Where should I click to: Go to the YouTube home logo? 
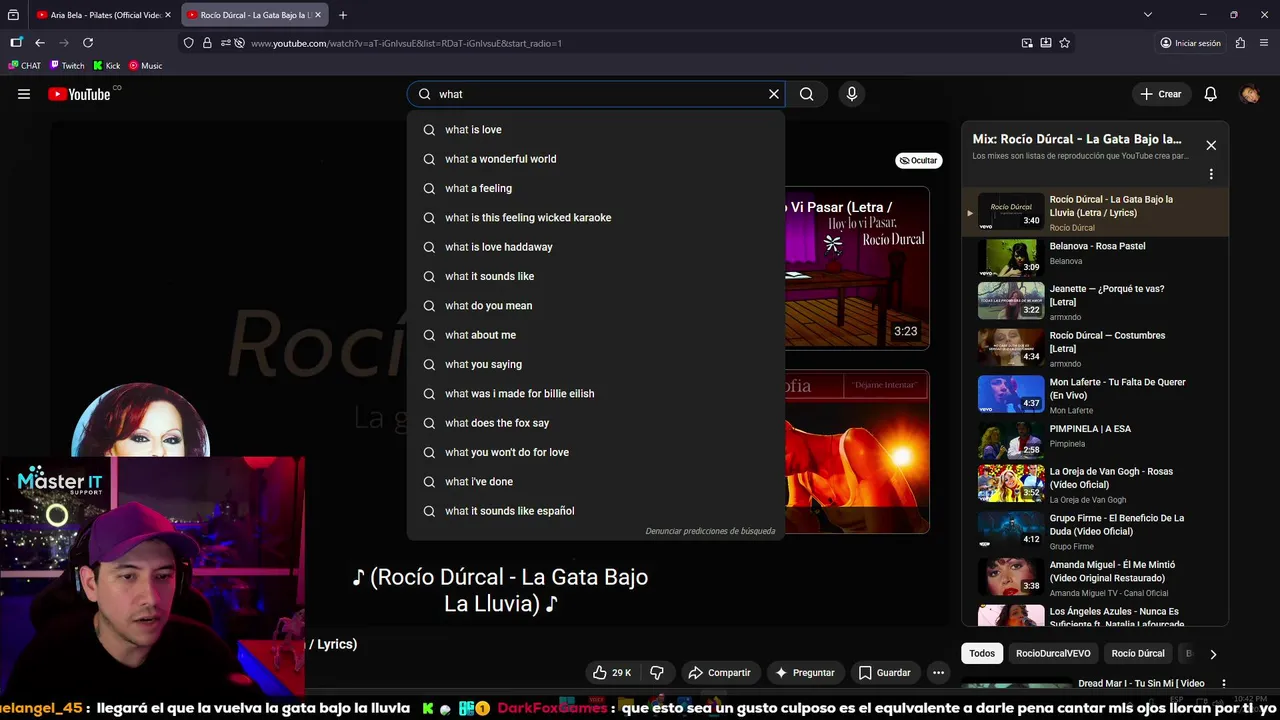tap(79, 94)
